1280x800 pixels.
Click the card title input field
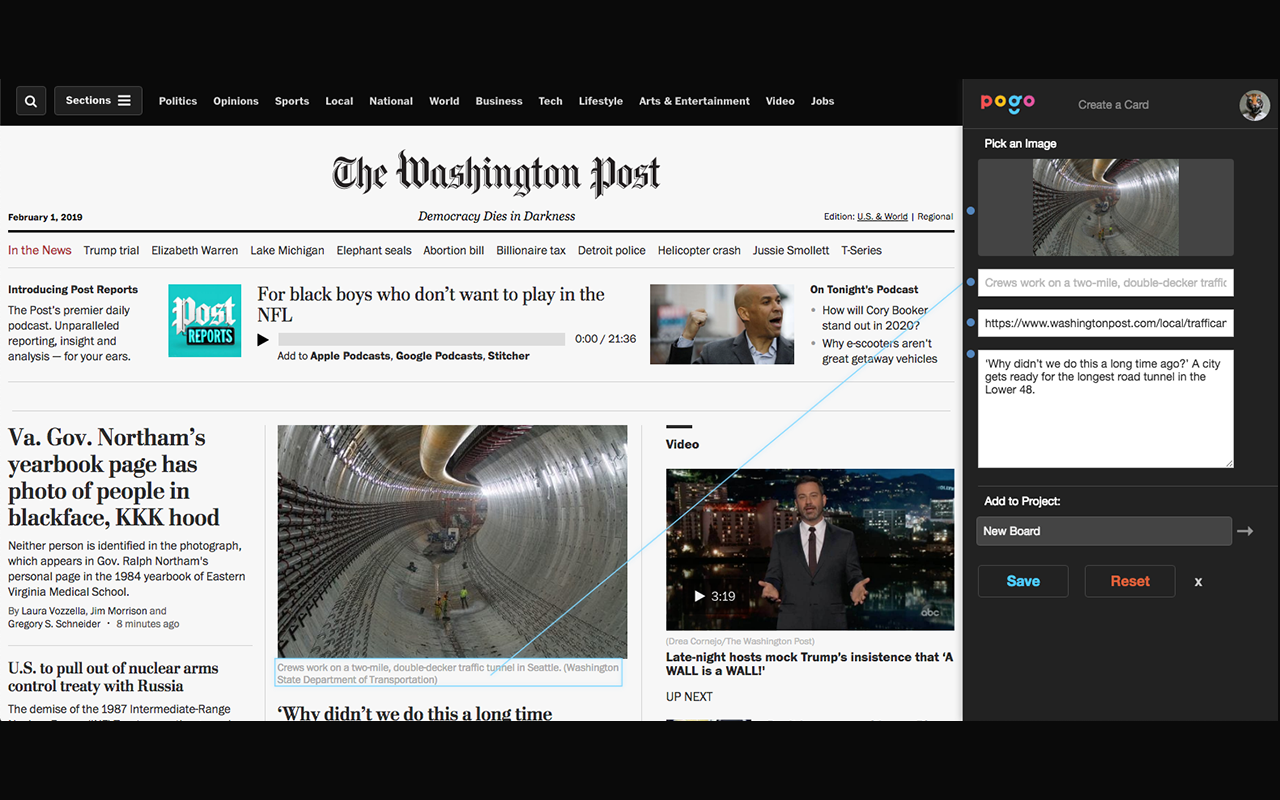pos(1105,283)
